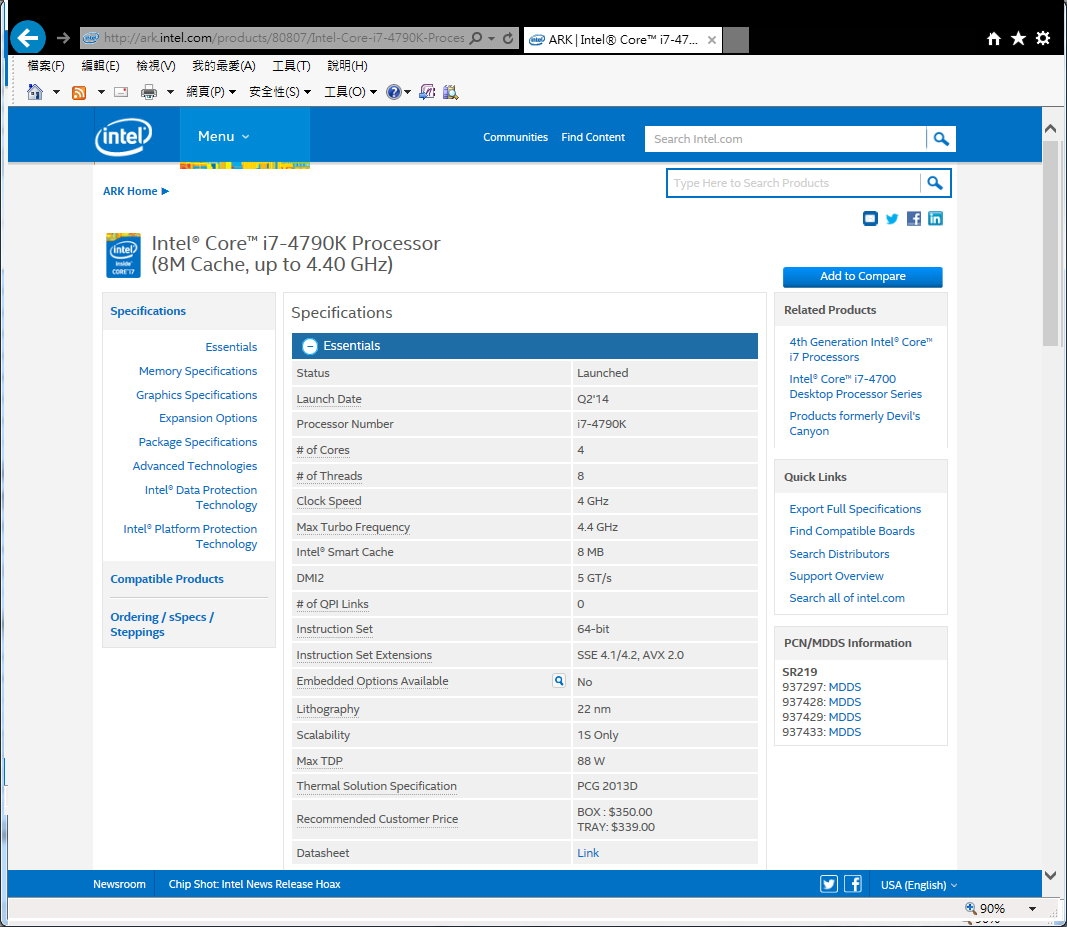Refresh the page from the address bar
Image resolution: width=1067 pixels, height=927 pixels.
click(508, 38)
